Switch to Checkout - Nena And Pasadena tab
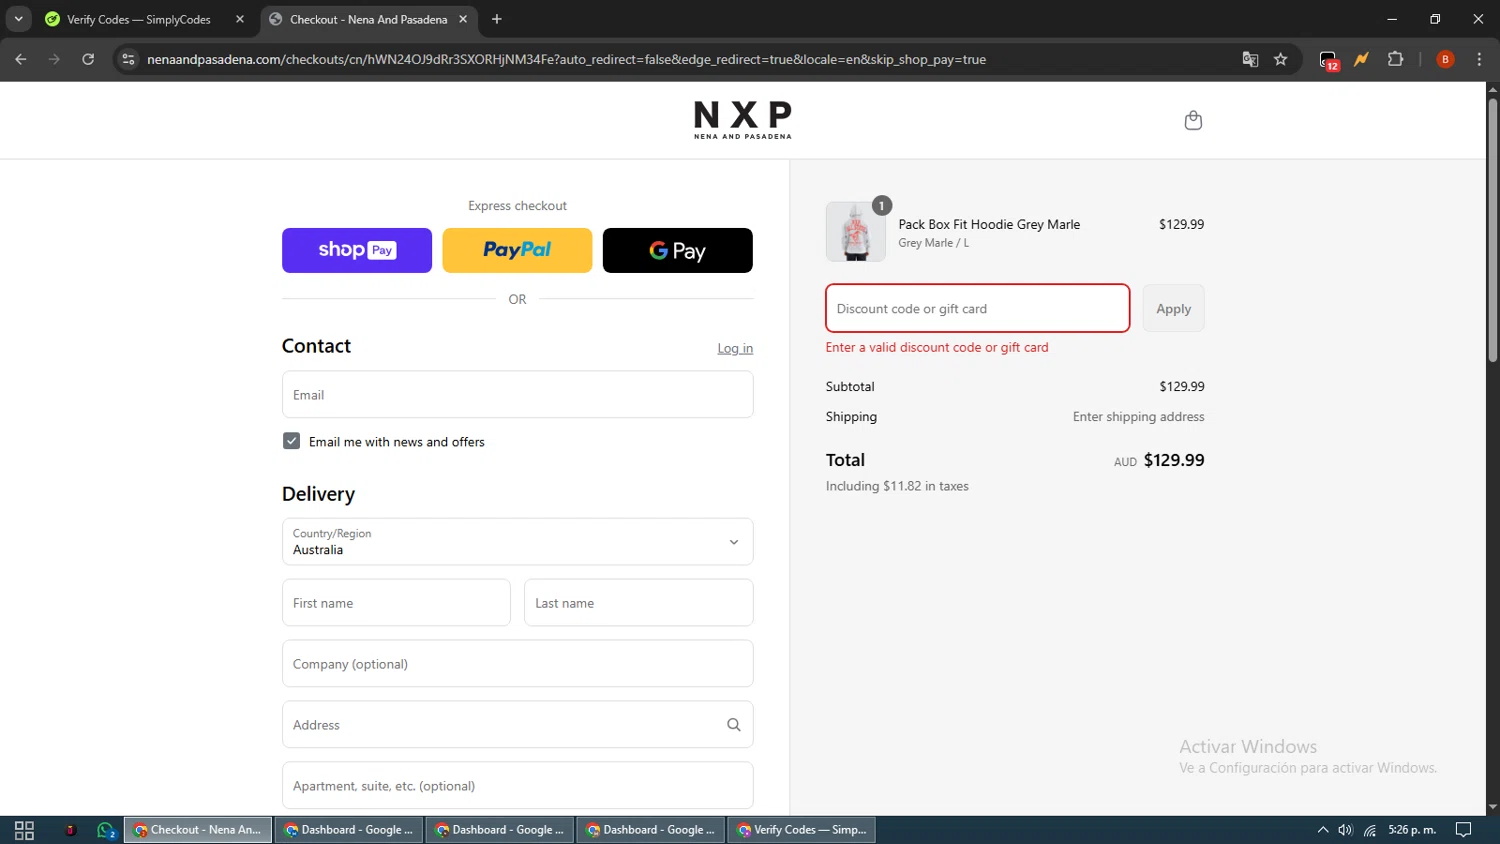Viewport: 1500px width, 844px height. (x=368, y=19)
